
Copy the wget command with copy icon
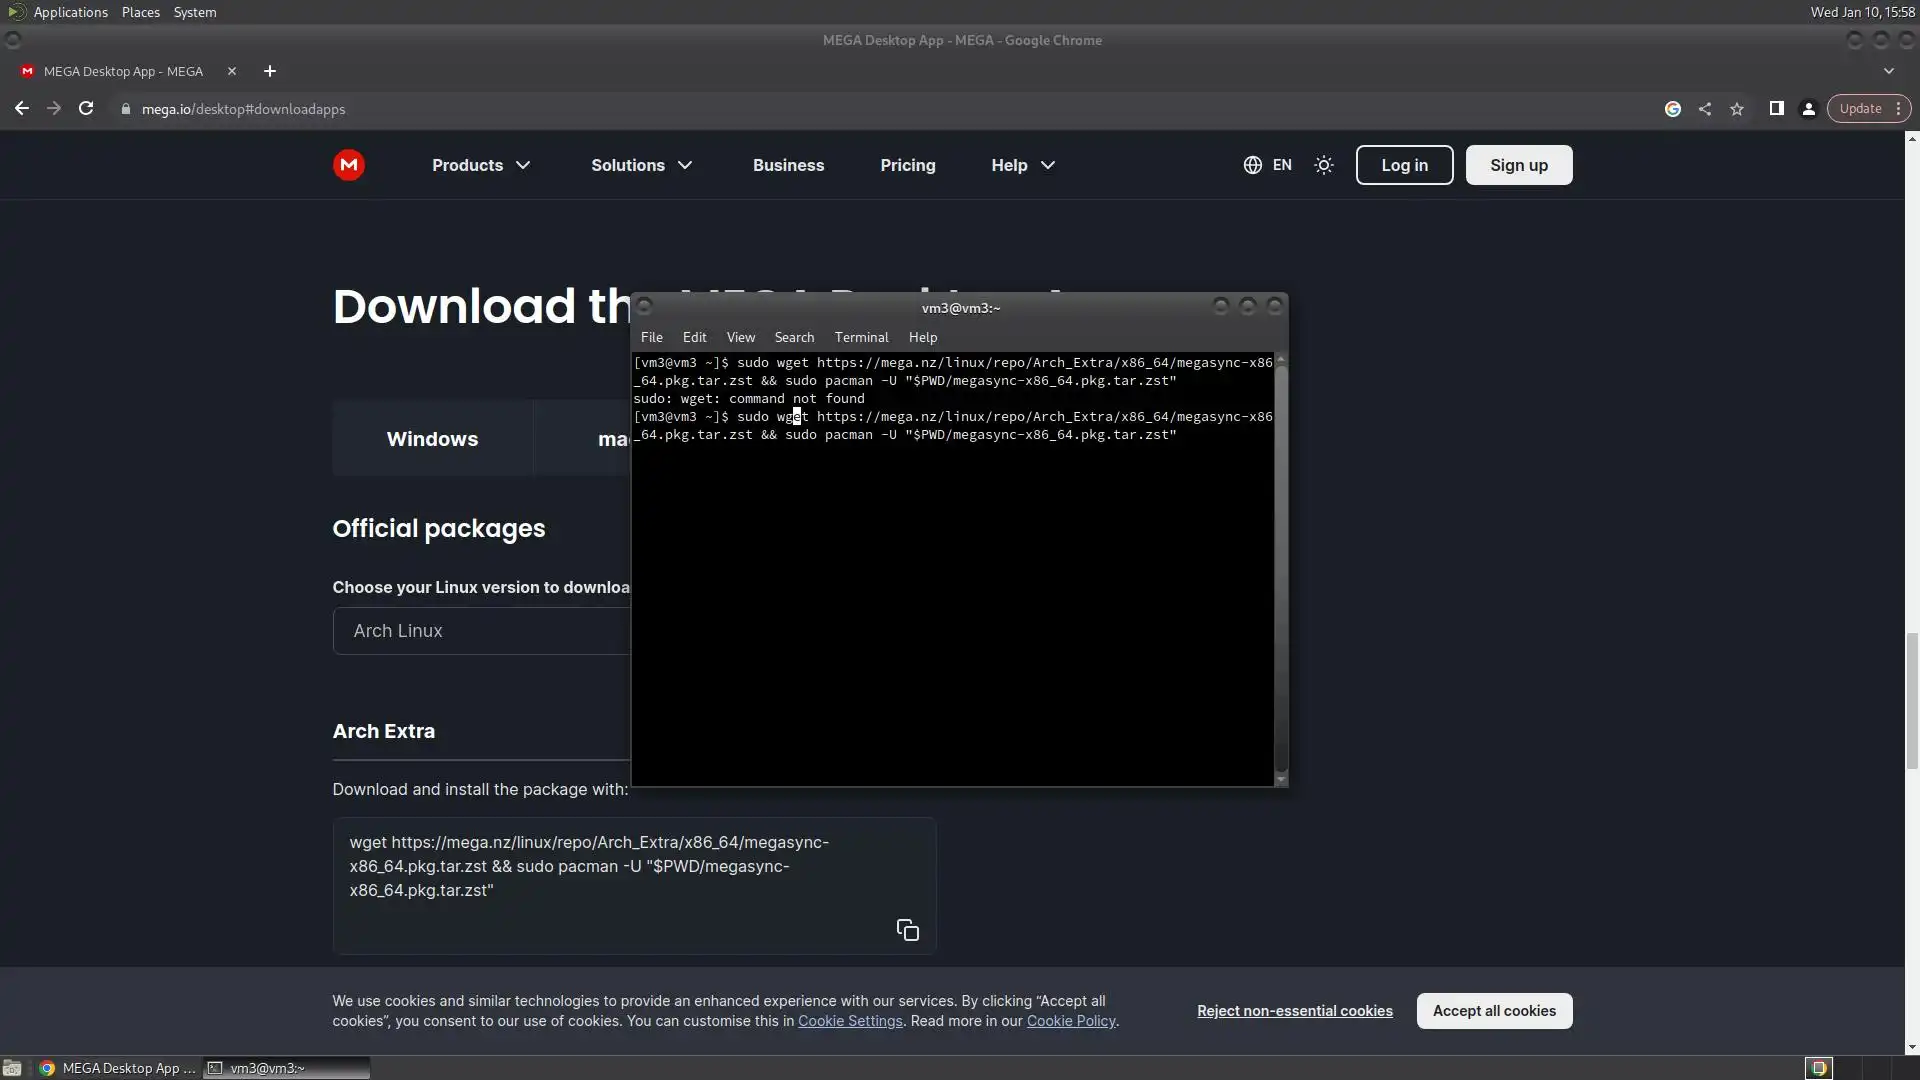(x=907, y=930)
